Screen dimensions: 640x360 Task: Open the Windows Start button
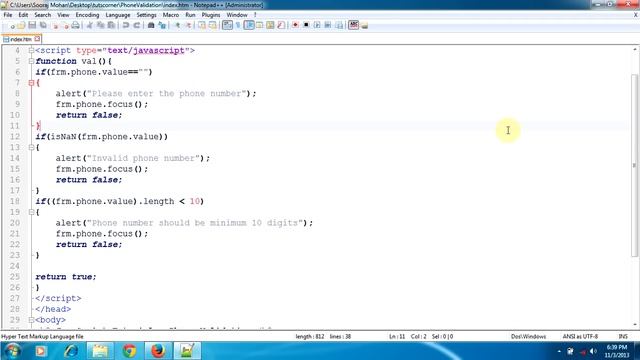13,351
